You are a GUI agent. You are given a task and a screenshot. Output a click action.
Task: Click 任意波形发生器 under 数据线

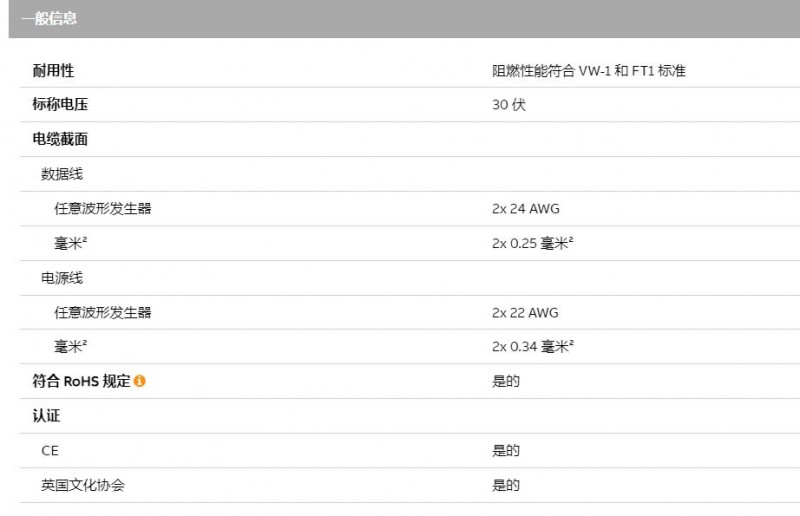tap(103, 209)
